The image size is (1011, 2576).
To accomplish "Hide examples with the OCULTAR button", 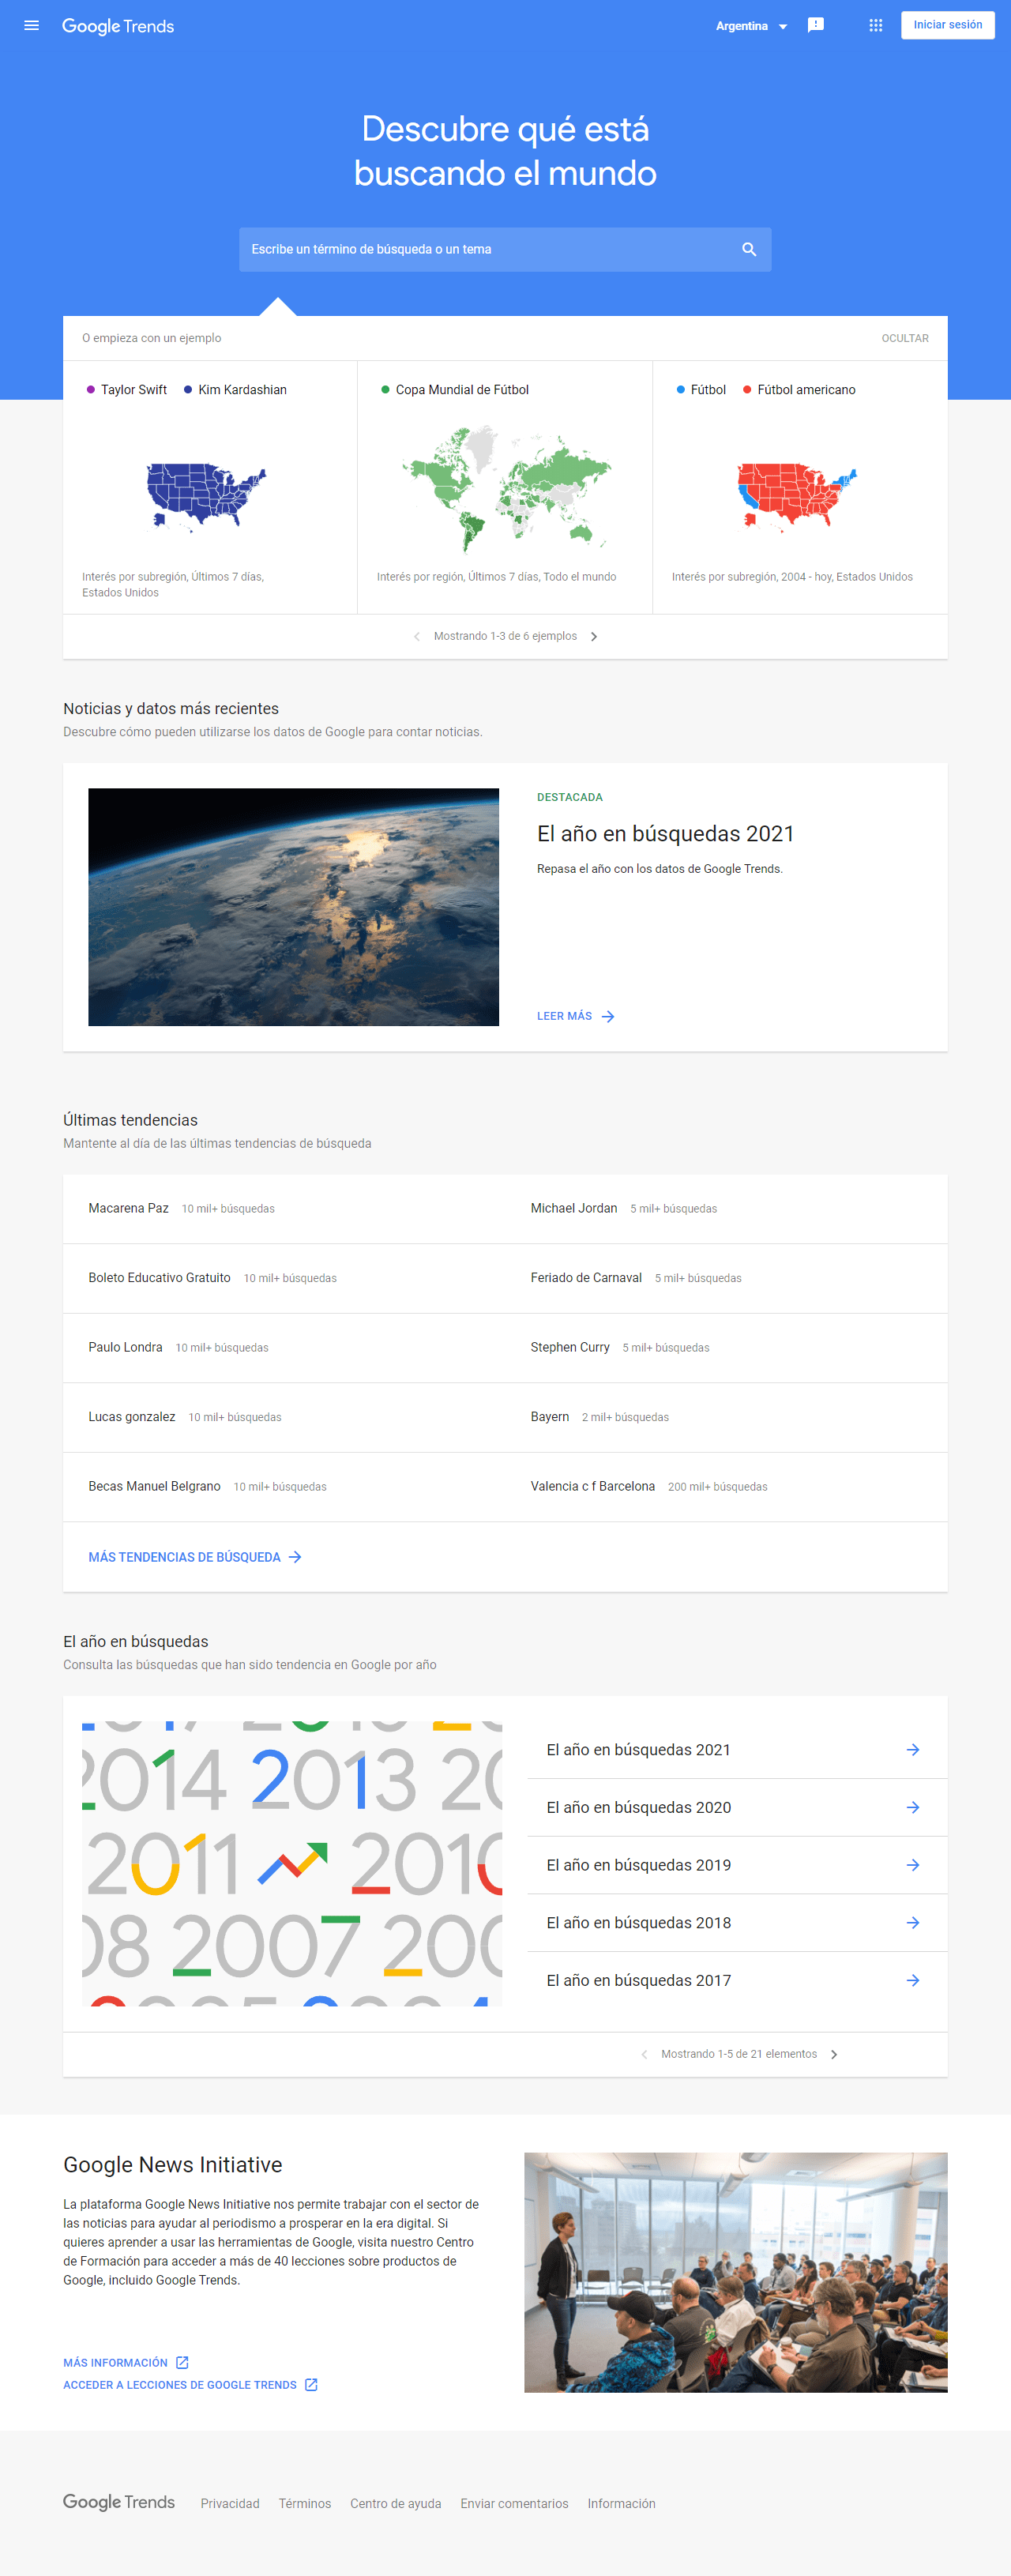I will (905, 338).
